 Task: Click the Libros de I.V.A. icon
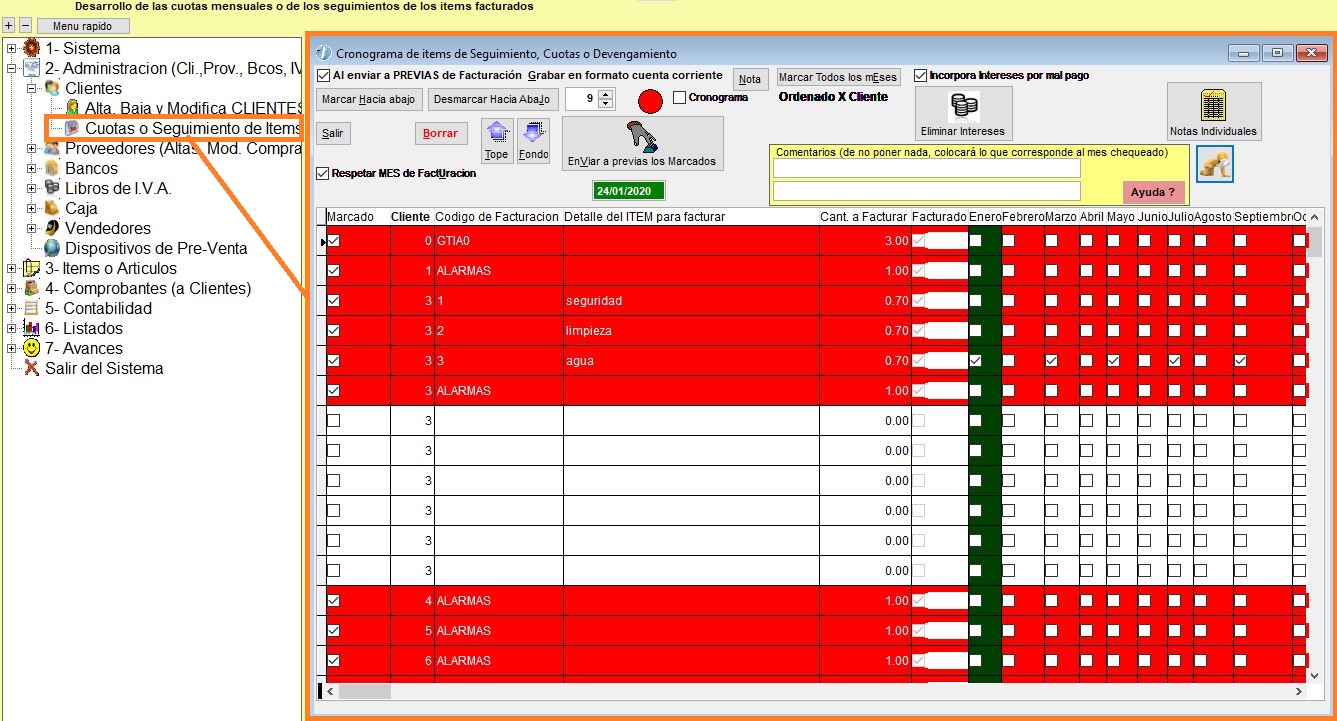click(52, 188)
